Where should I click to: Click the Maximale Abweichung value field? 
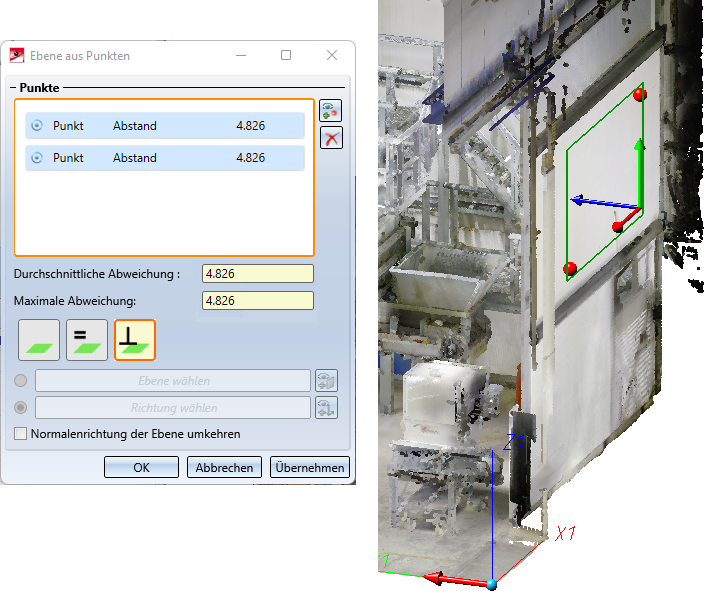[257, 301]
